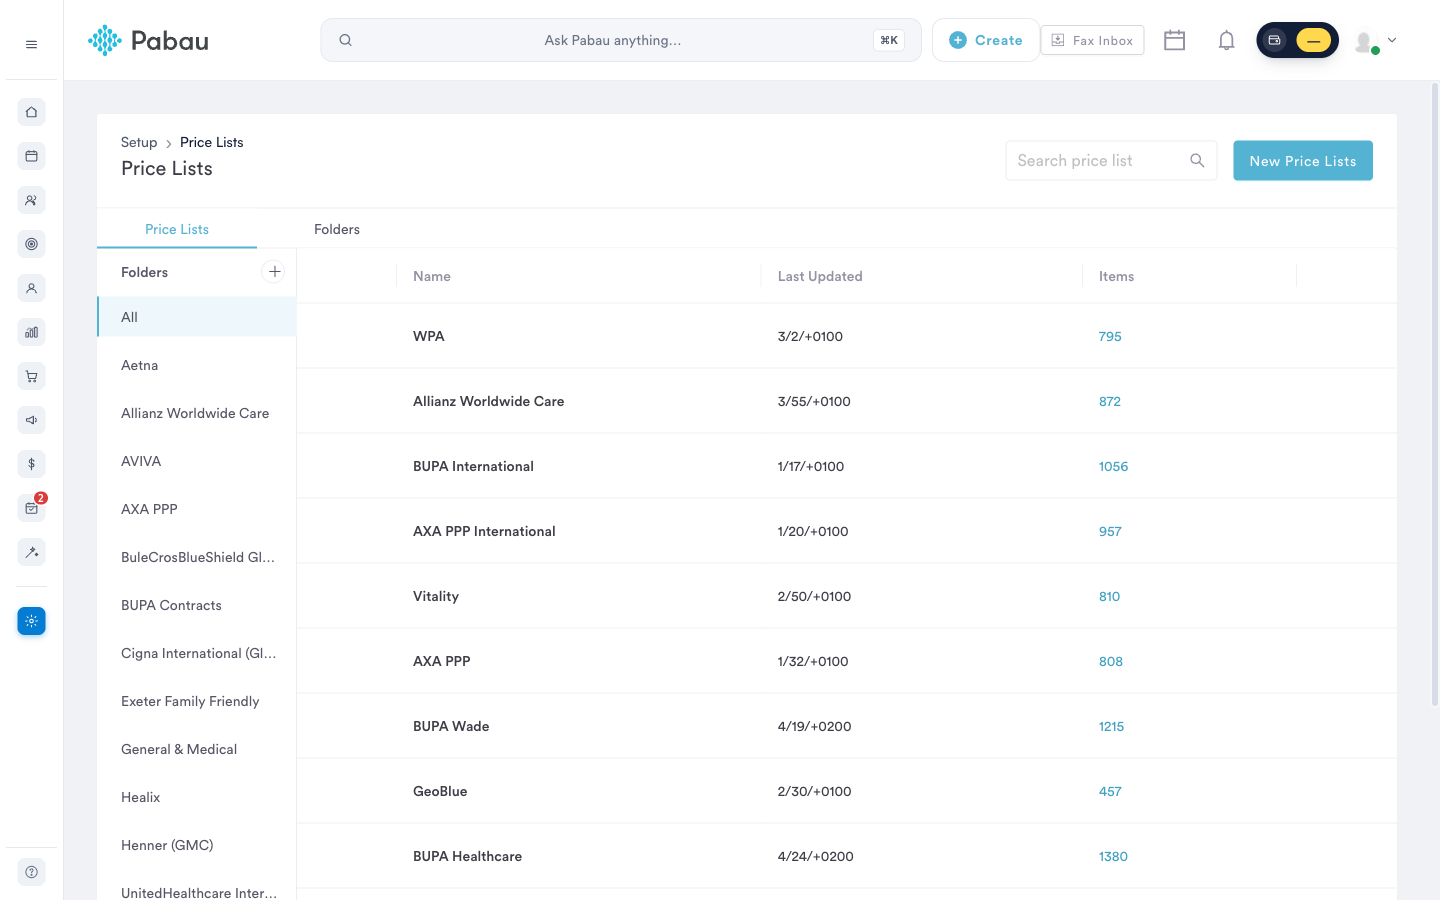Focus the Ask Pabau anything search bar
Screen dimensions: 1440x900
[621, 40]
